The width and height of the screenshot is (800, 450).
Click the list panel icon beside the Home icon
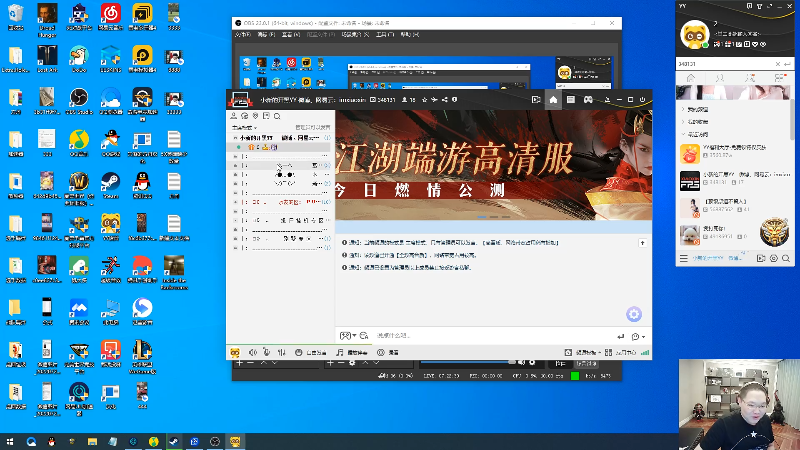(571, 99)
